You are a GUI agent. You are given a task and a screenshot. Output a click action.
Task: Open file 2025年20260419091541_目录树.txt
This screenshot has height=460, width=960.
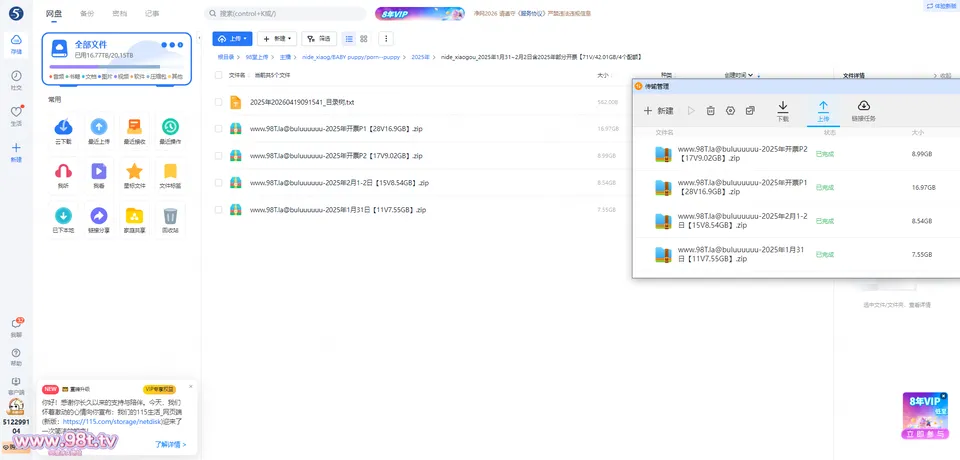click(302, 102)
